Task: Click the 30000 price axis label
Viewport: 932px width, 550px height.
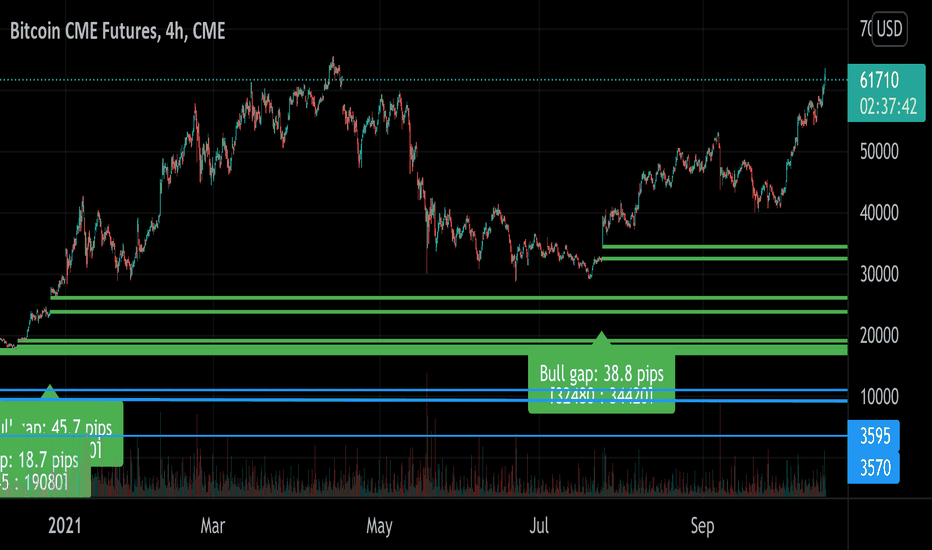Action: (879, 274)
